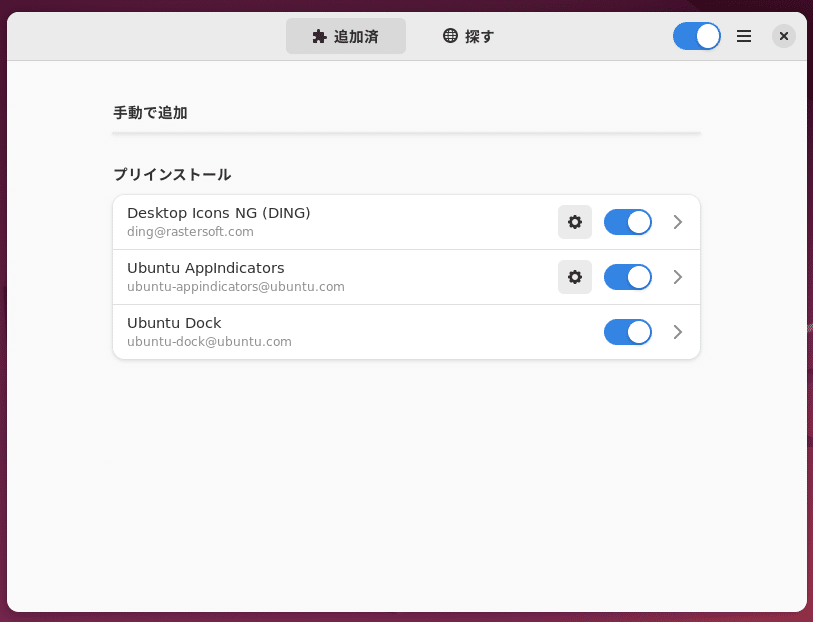Screen dimensions: 813x622
Task: Open settings for Desktop Icons NG (DING)
Action: pos(574,222)
